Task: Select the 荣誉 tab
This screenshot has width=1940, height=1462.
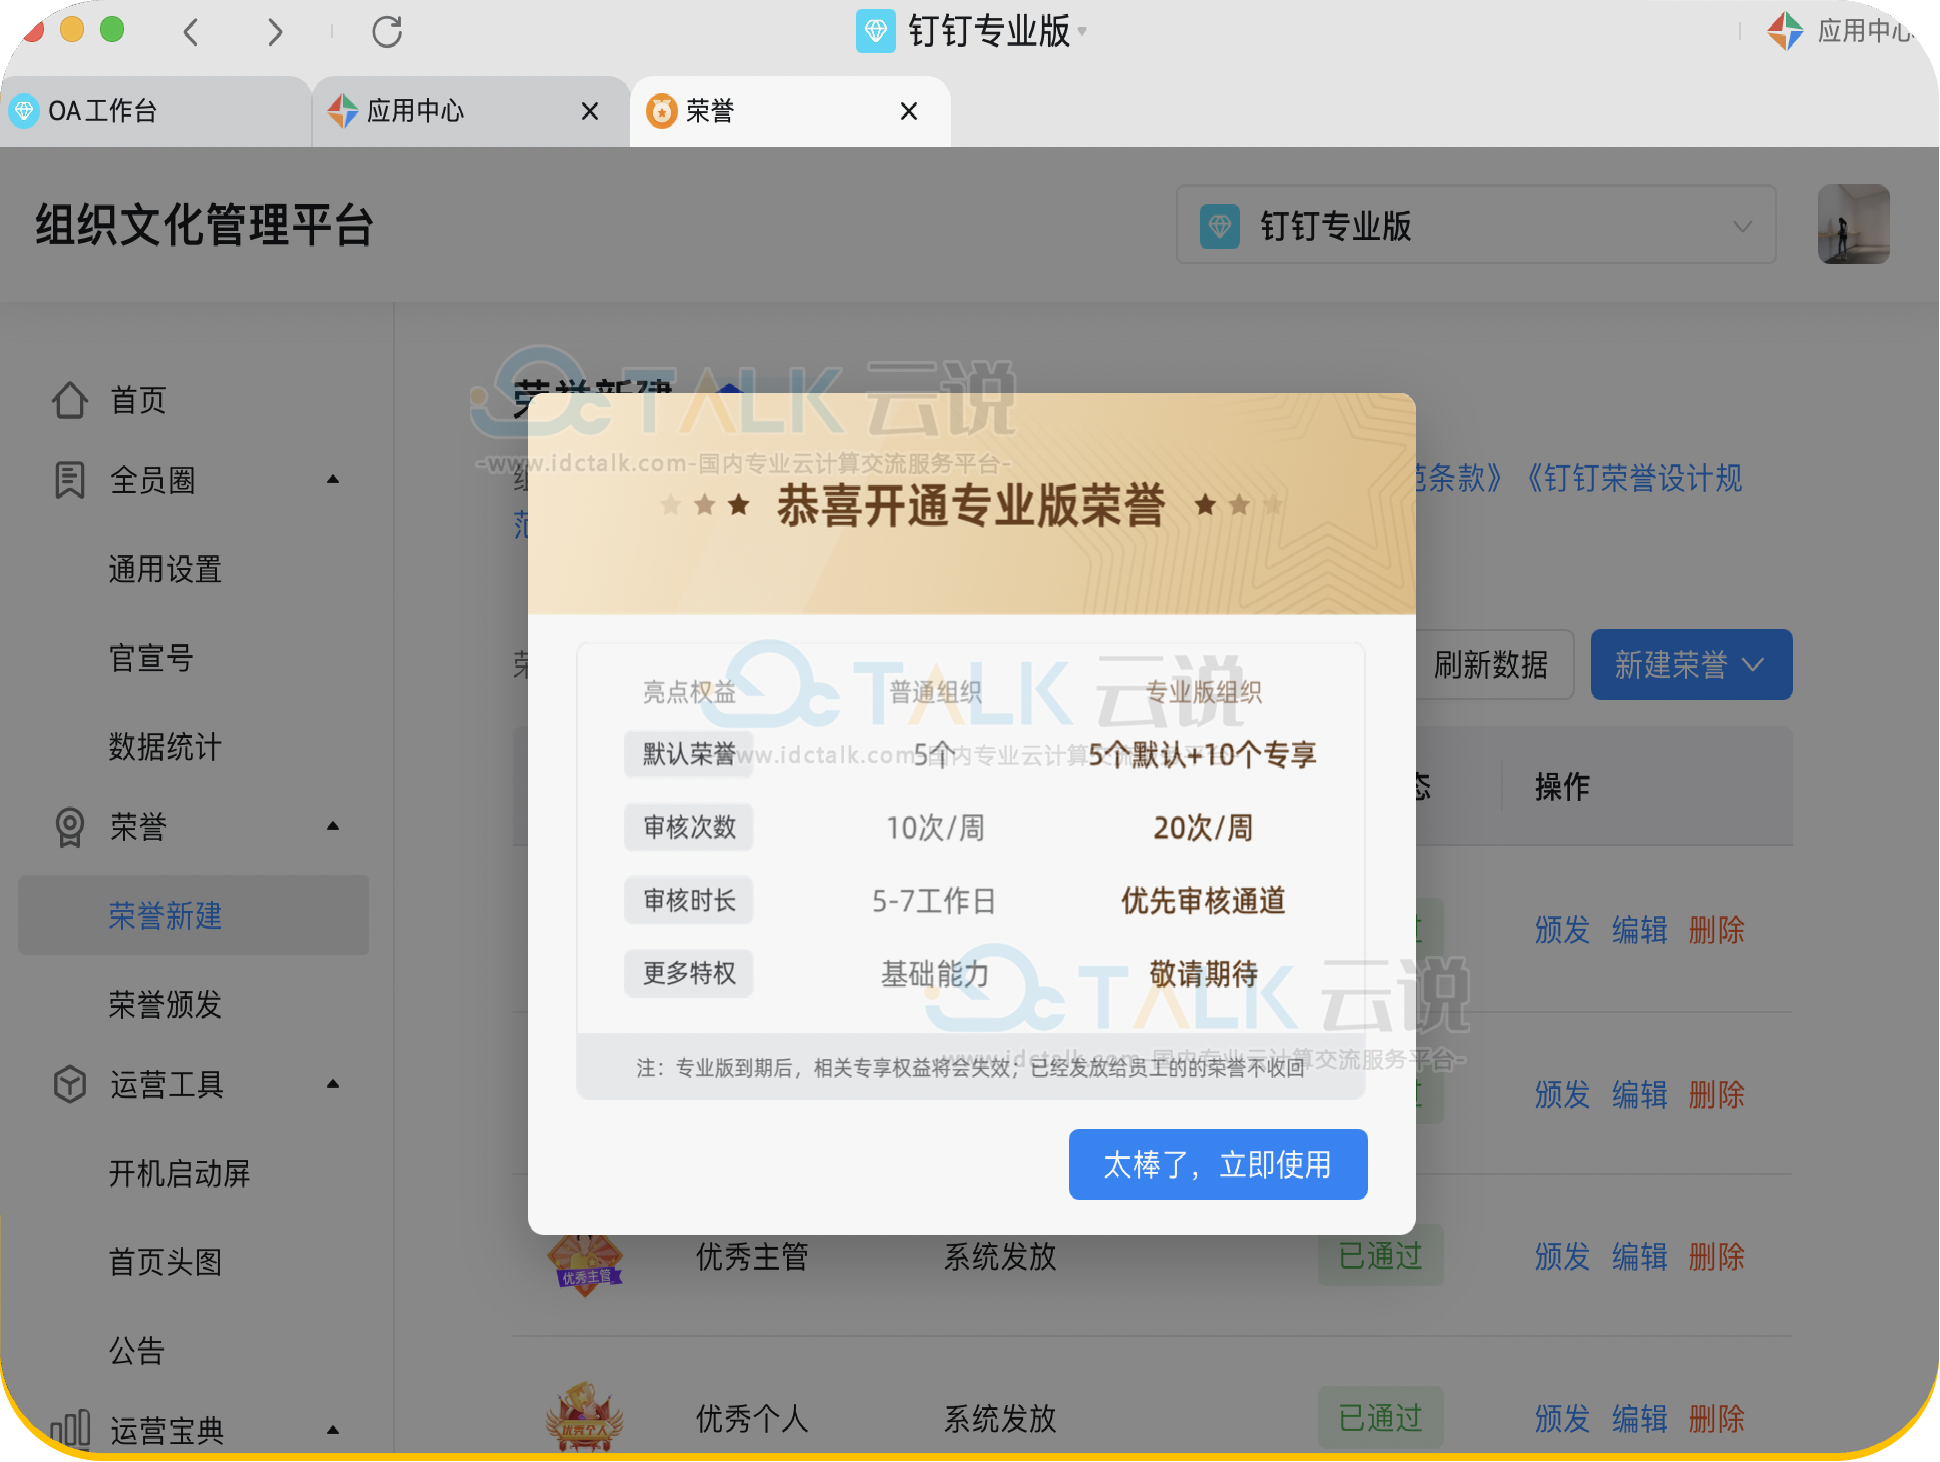Action: 790,111
